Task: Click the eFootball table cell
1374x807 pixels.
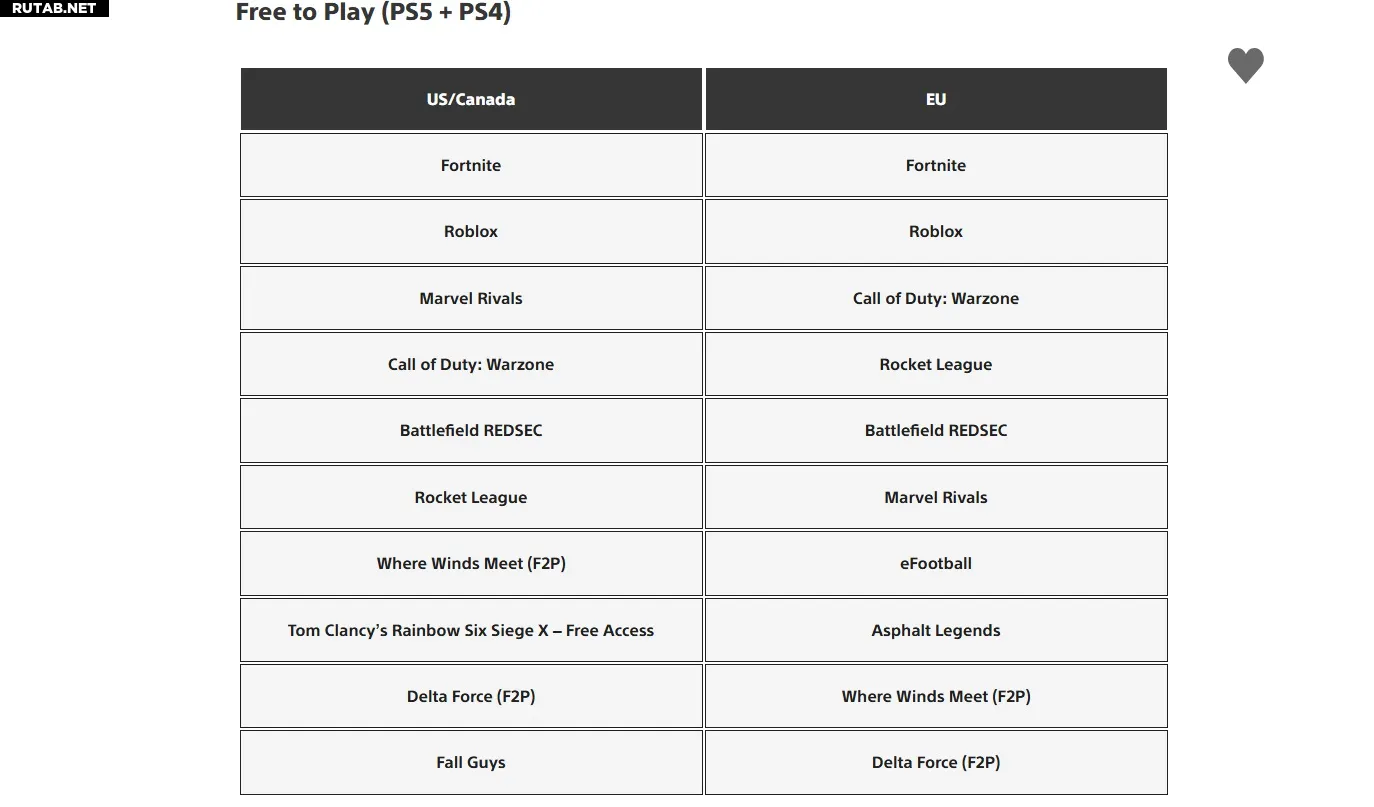Action: [936, 563]
